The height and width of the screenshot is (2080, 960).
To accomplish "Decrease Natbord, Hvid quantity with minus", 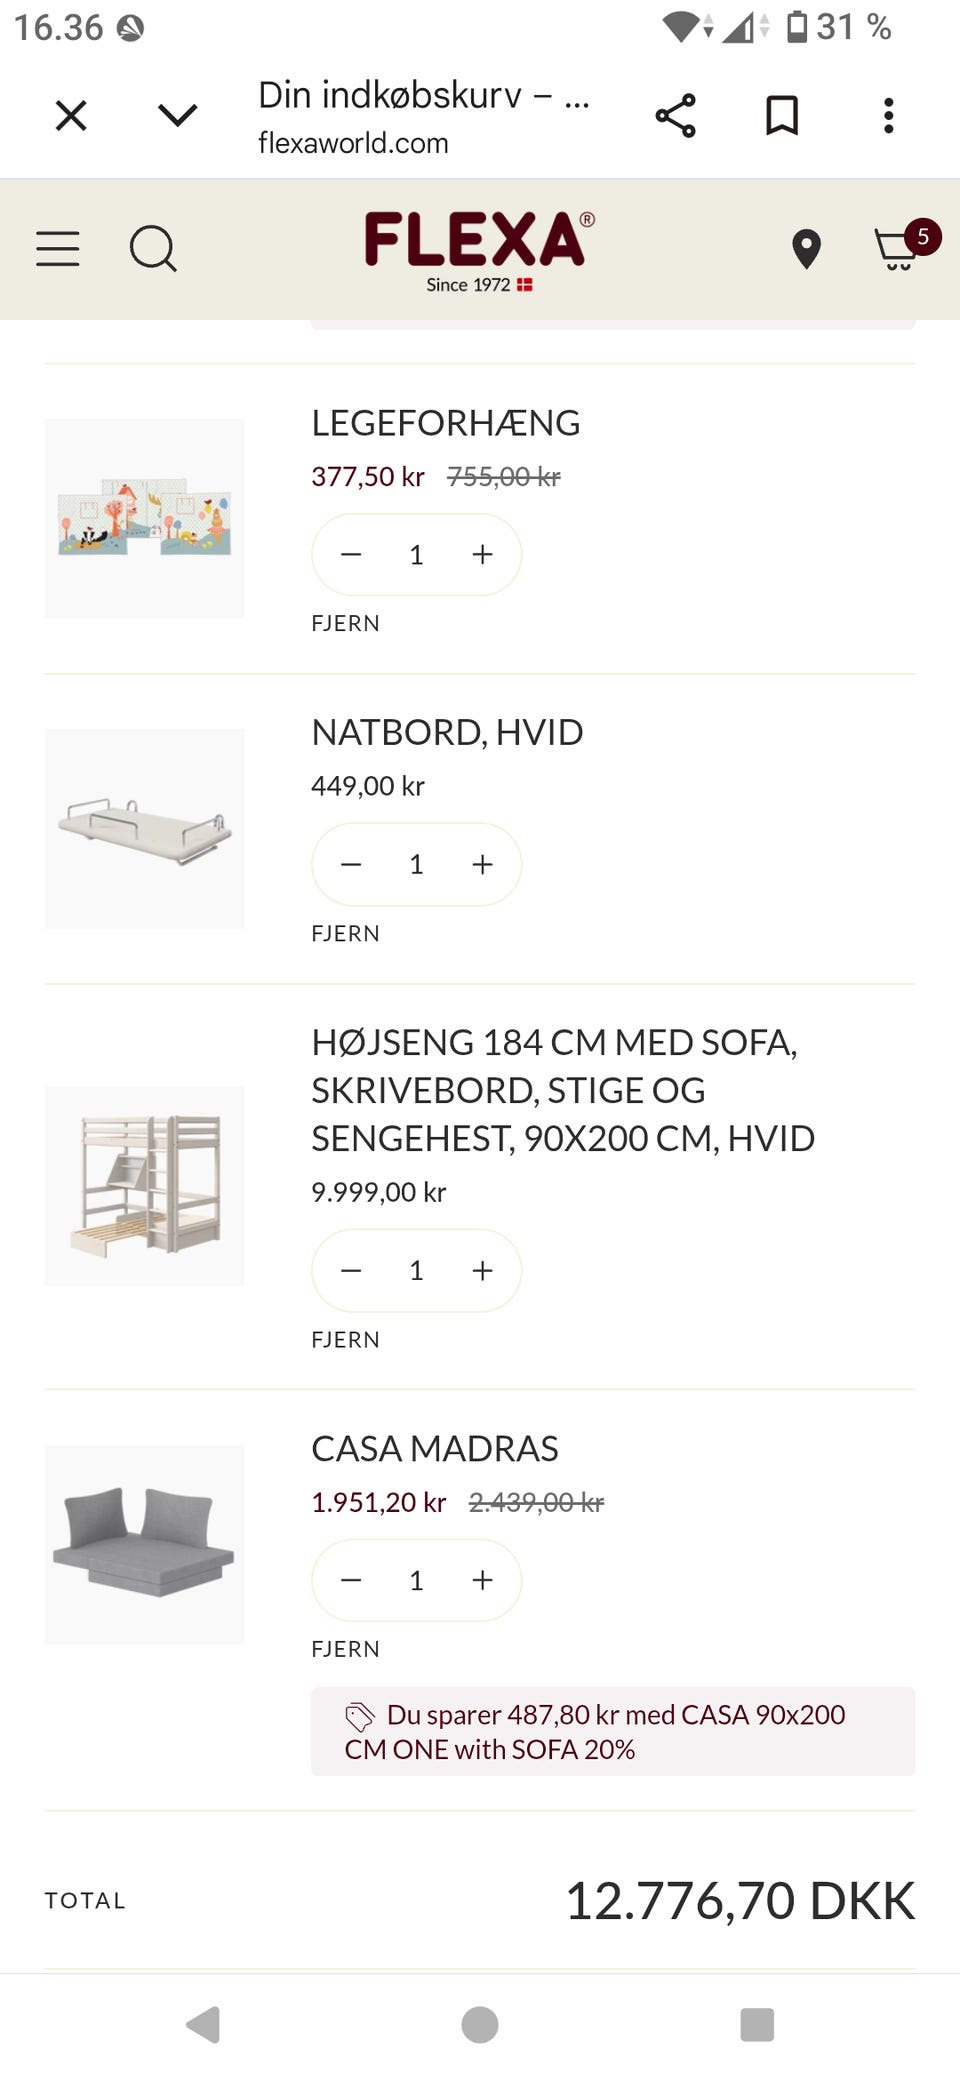I will (351, 865).
